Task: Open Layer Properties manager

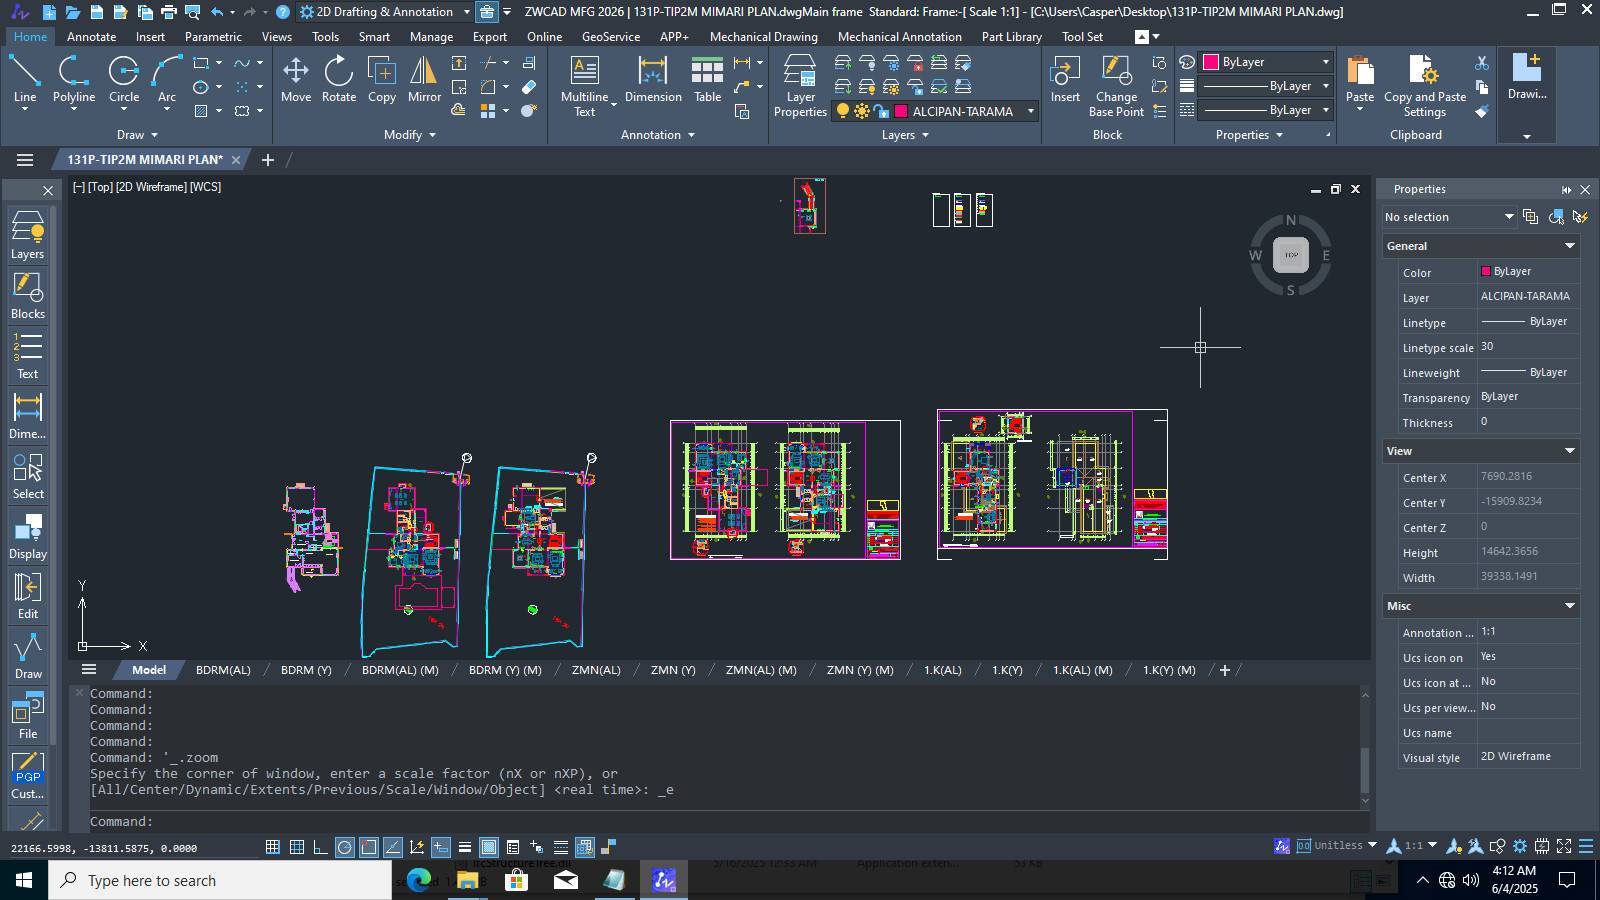Action: pyautogui.click(x=800, y=86)
